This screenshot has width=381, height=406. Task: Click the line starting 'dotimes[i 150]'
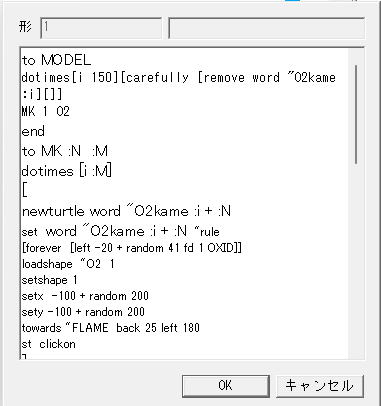pyautogui.click(x=178, y=78)
